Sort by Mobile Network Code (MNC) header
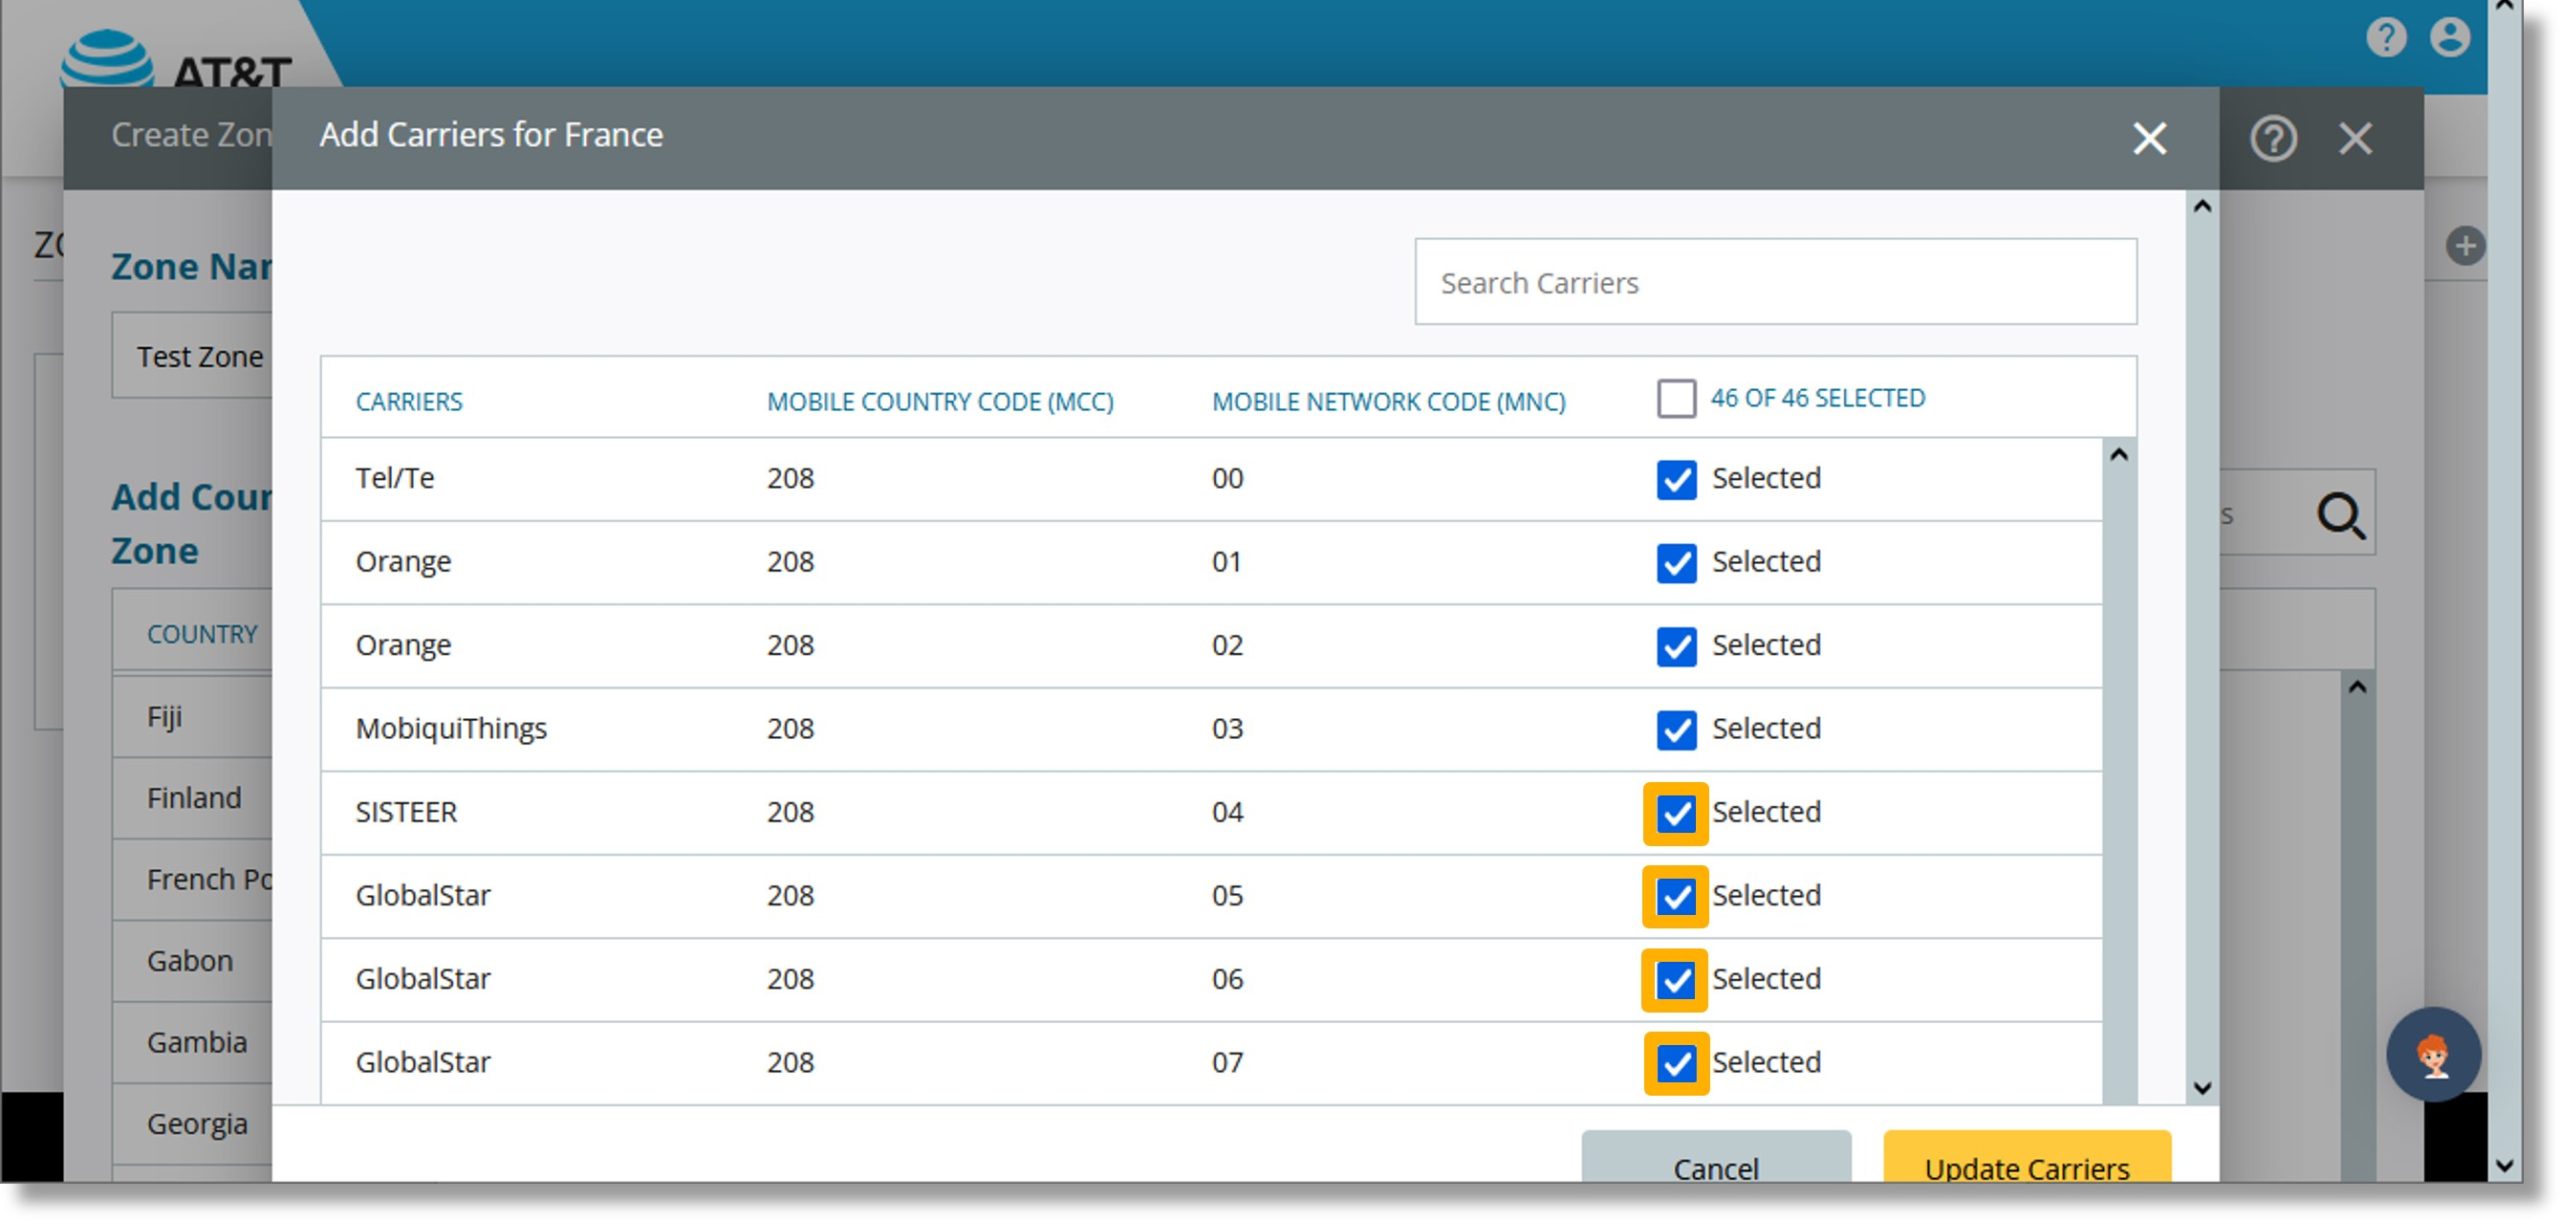Screen dimensions: 2560x1220 (1388, 402)
